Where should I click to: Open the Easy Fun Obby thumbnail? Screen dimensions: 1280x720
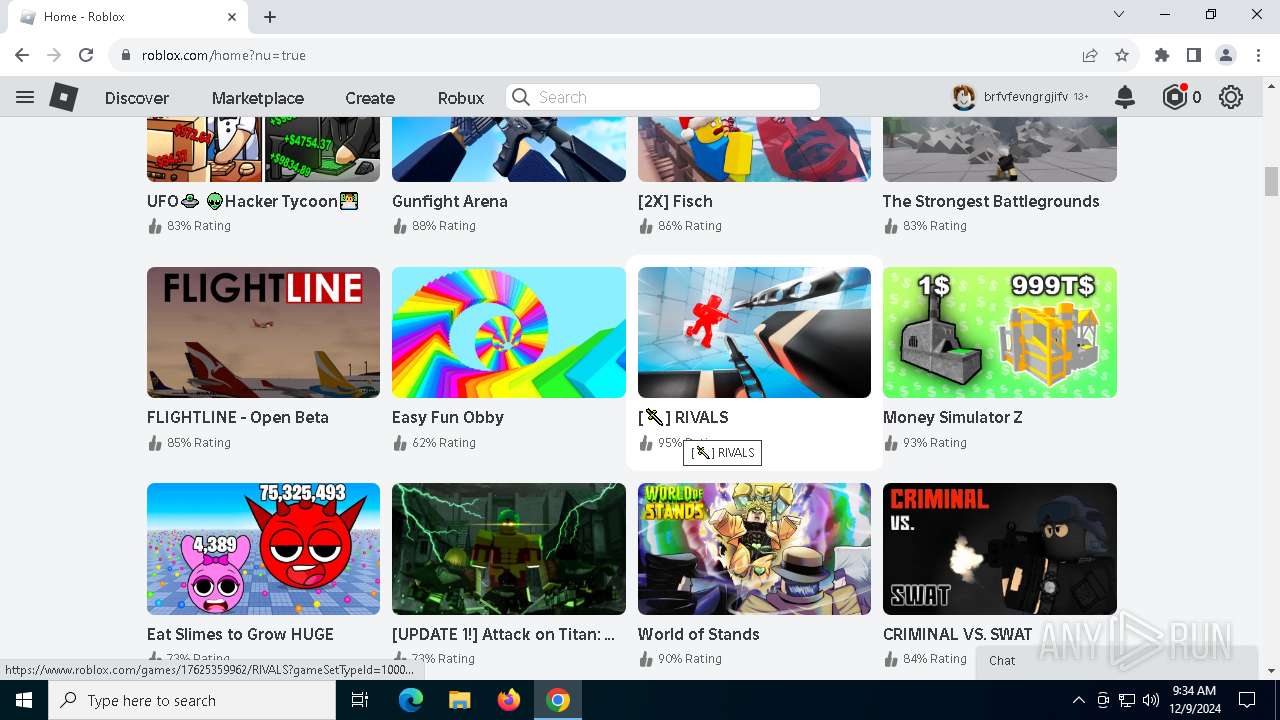508,332
